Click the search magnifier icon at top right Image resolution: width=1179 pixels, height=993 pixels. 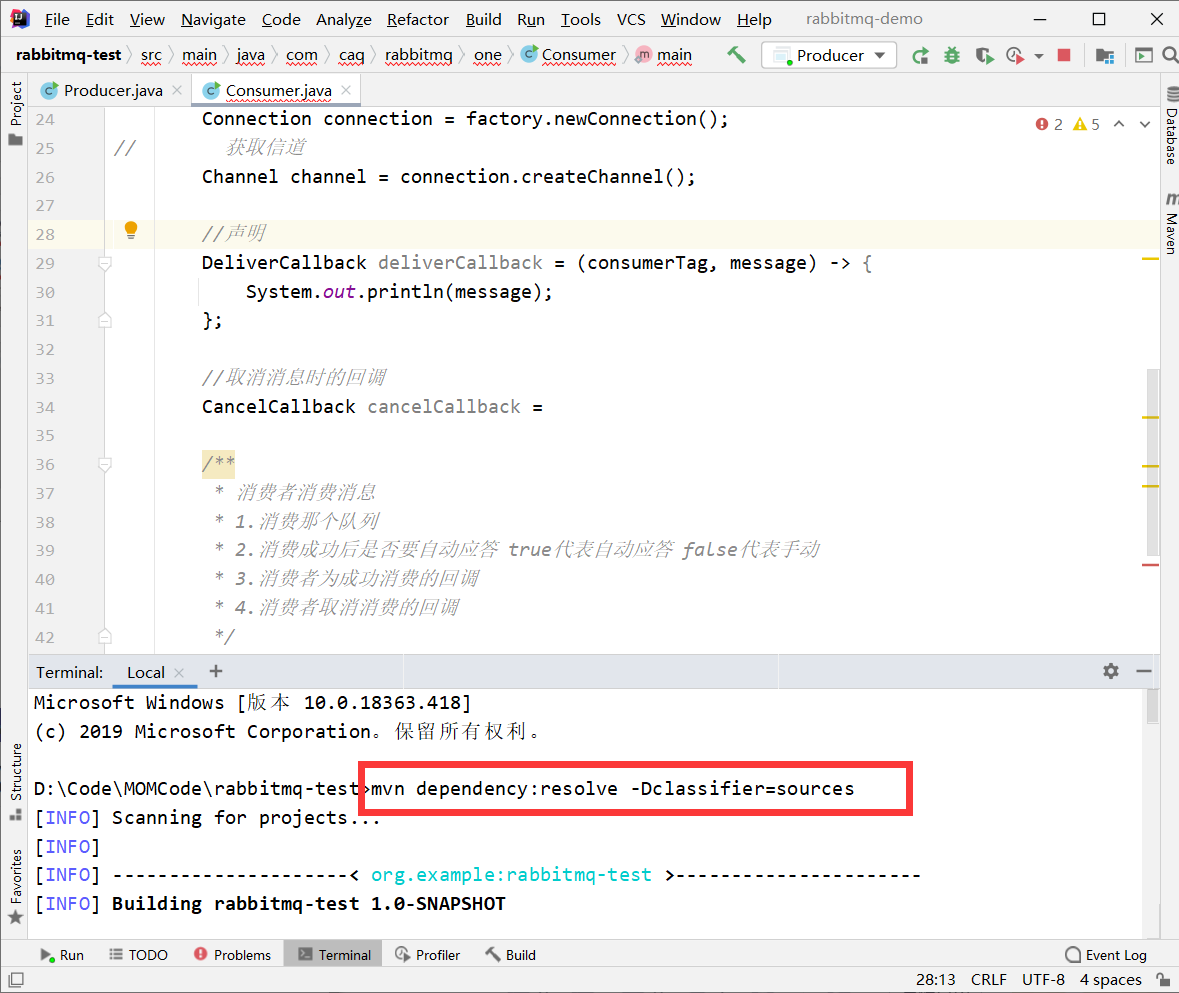coord(1169,56)
